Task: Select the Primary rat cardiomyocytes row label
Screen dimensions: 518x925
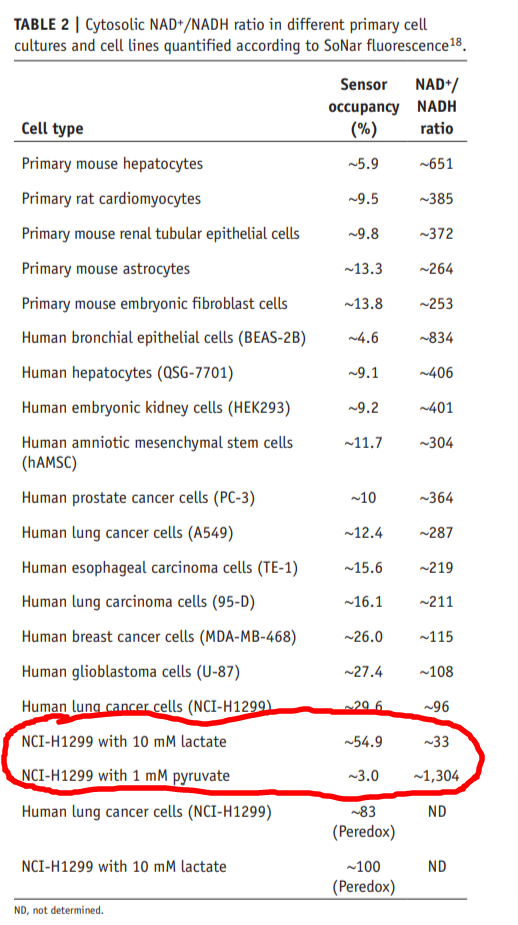Action: coord(111,199)
